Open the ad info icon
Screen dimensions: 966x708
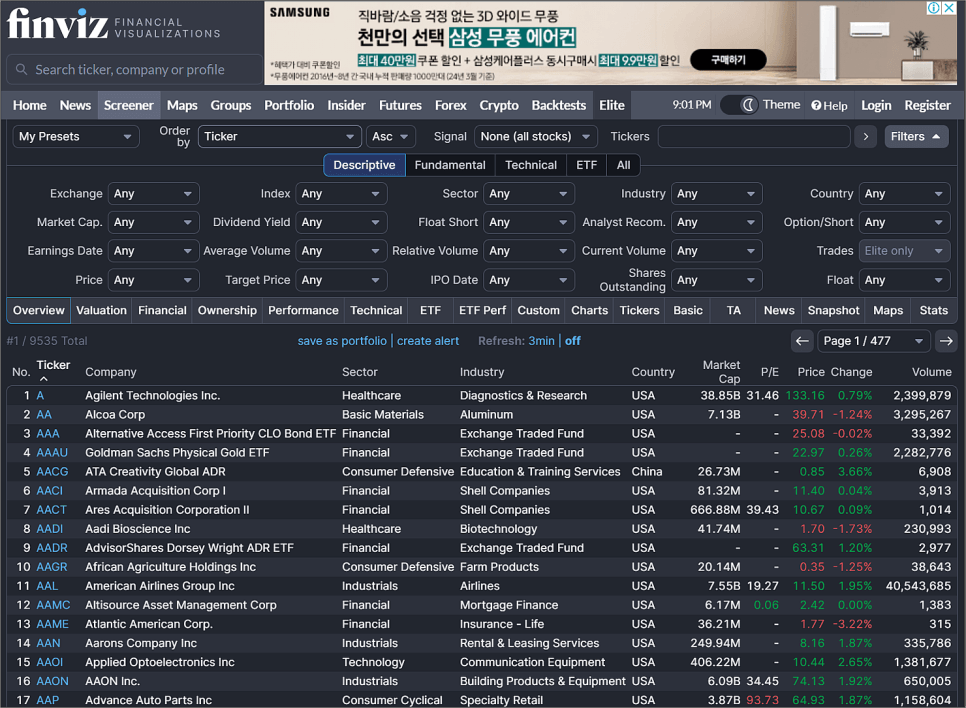click(x=933, y=7)
